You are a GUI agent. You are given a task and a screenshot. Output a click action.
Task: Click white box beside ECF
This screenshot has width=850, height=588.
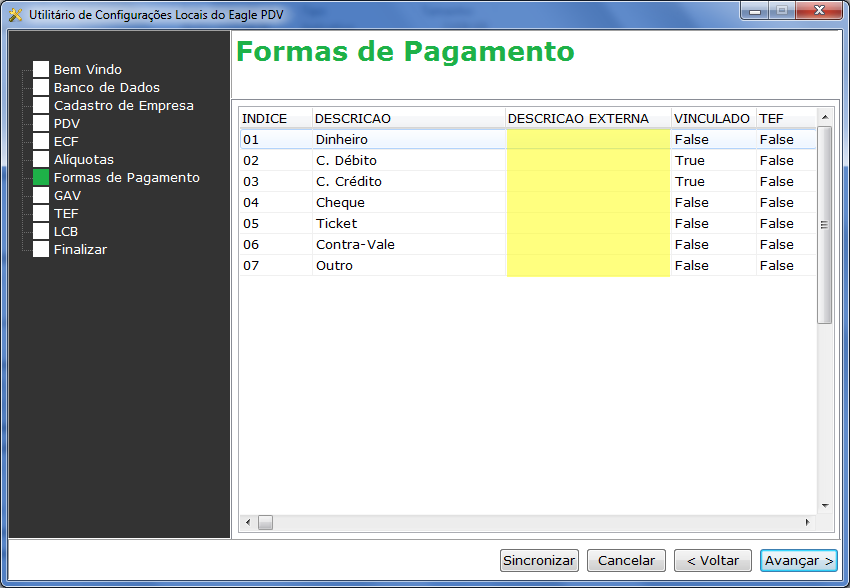click(41, 141)
